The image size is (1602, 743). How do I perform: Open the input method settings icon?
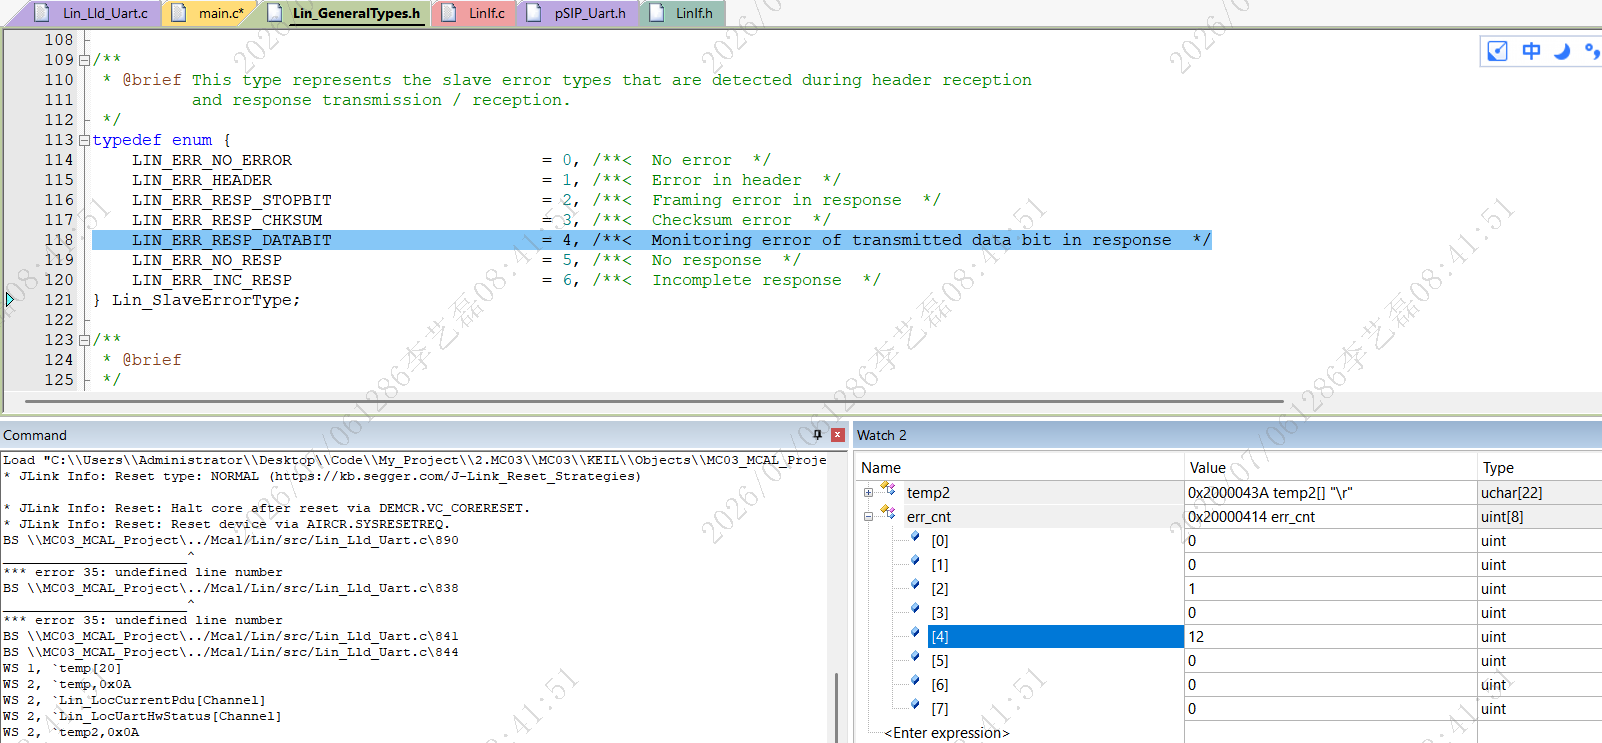pyautogui.click(x=1497, y=51)
